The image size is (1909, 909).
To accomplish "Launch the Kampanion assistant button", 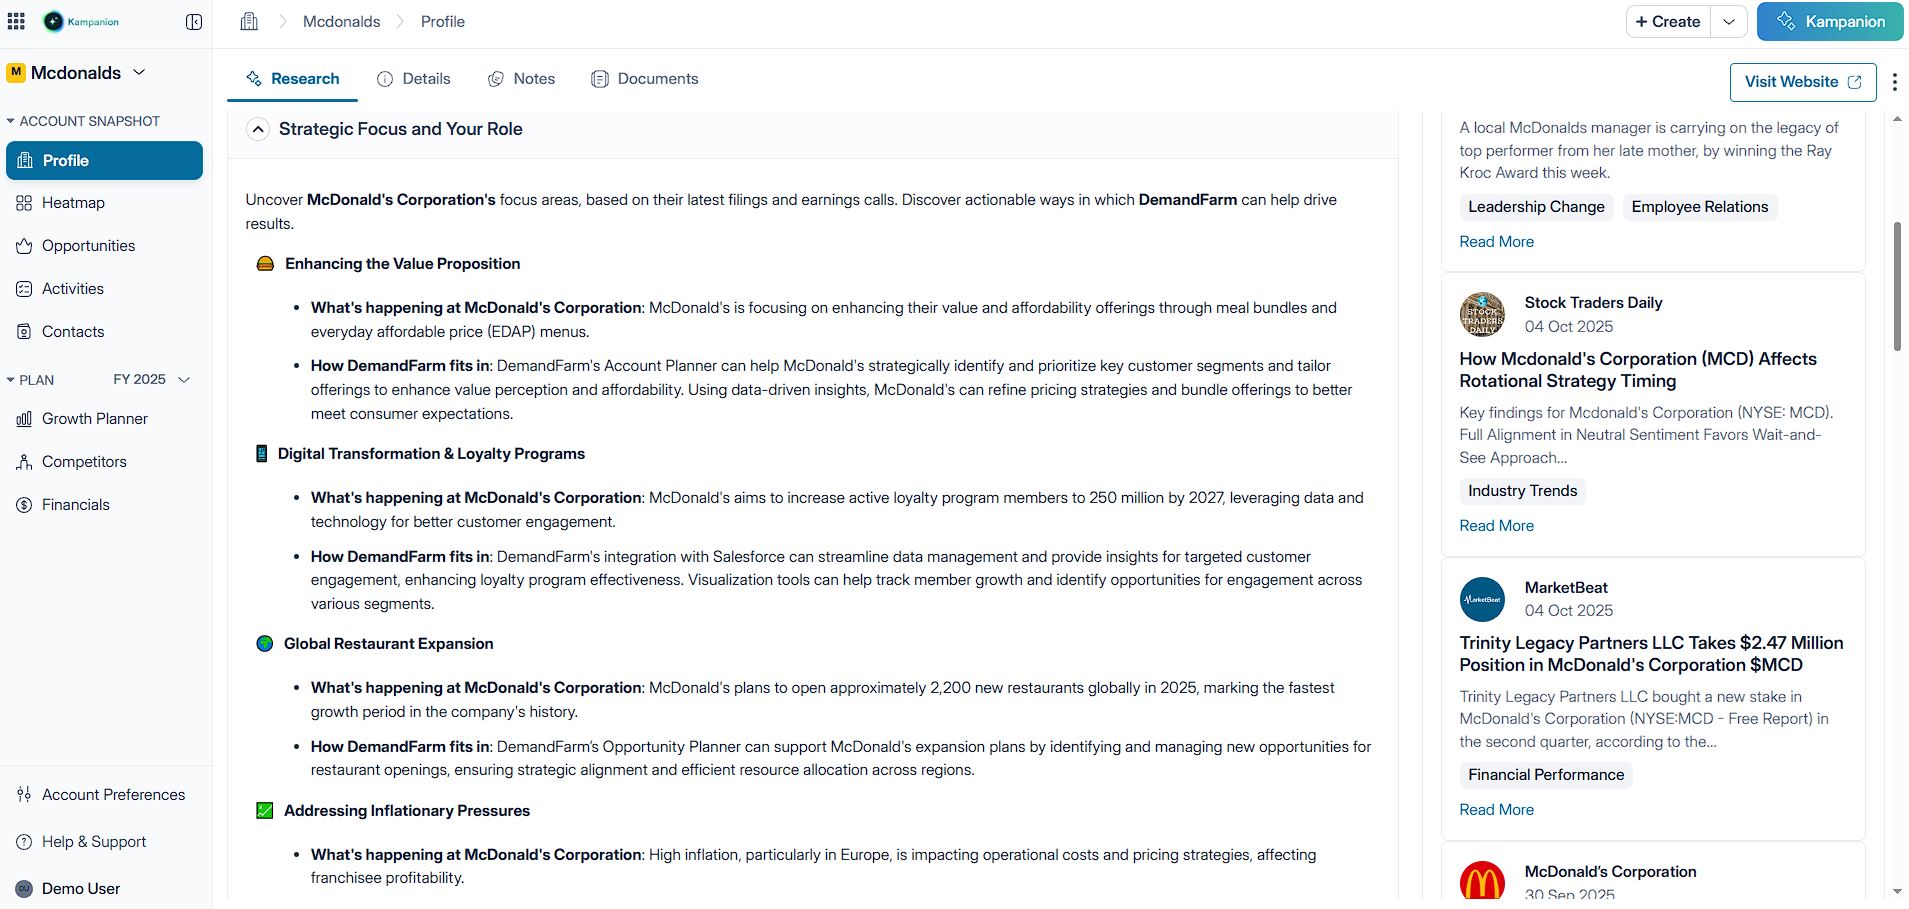I will point(1830,22).
